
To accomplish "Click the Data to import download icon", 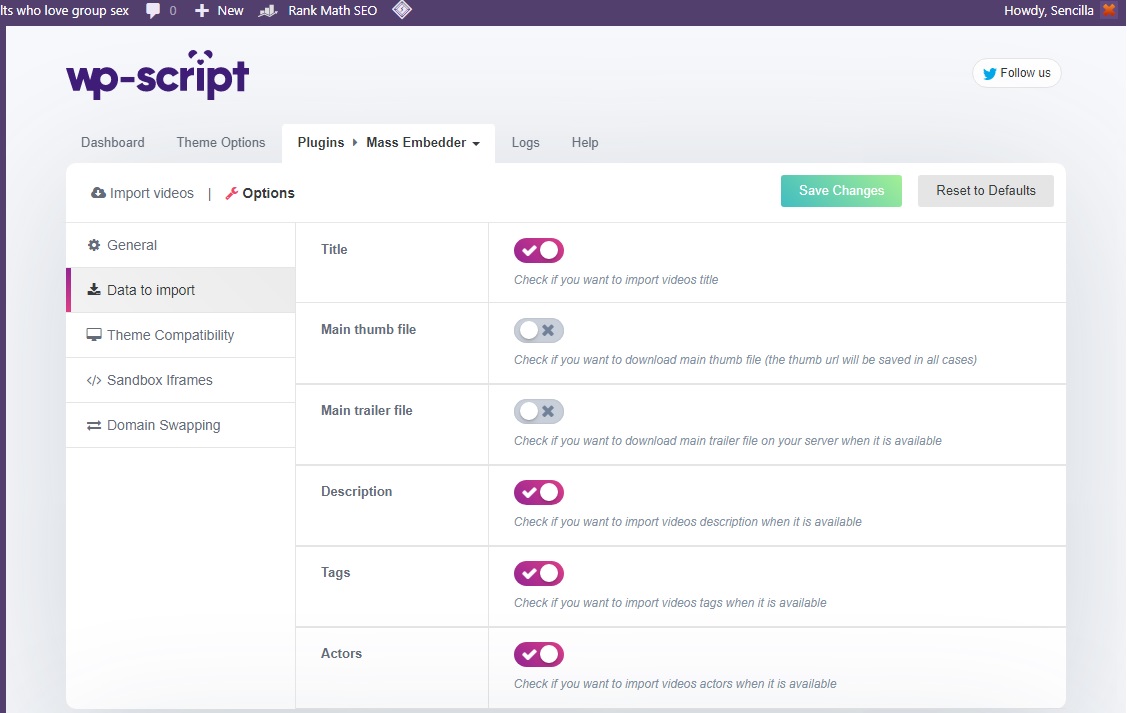I will 94,290.
